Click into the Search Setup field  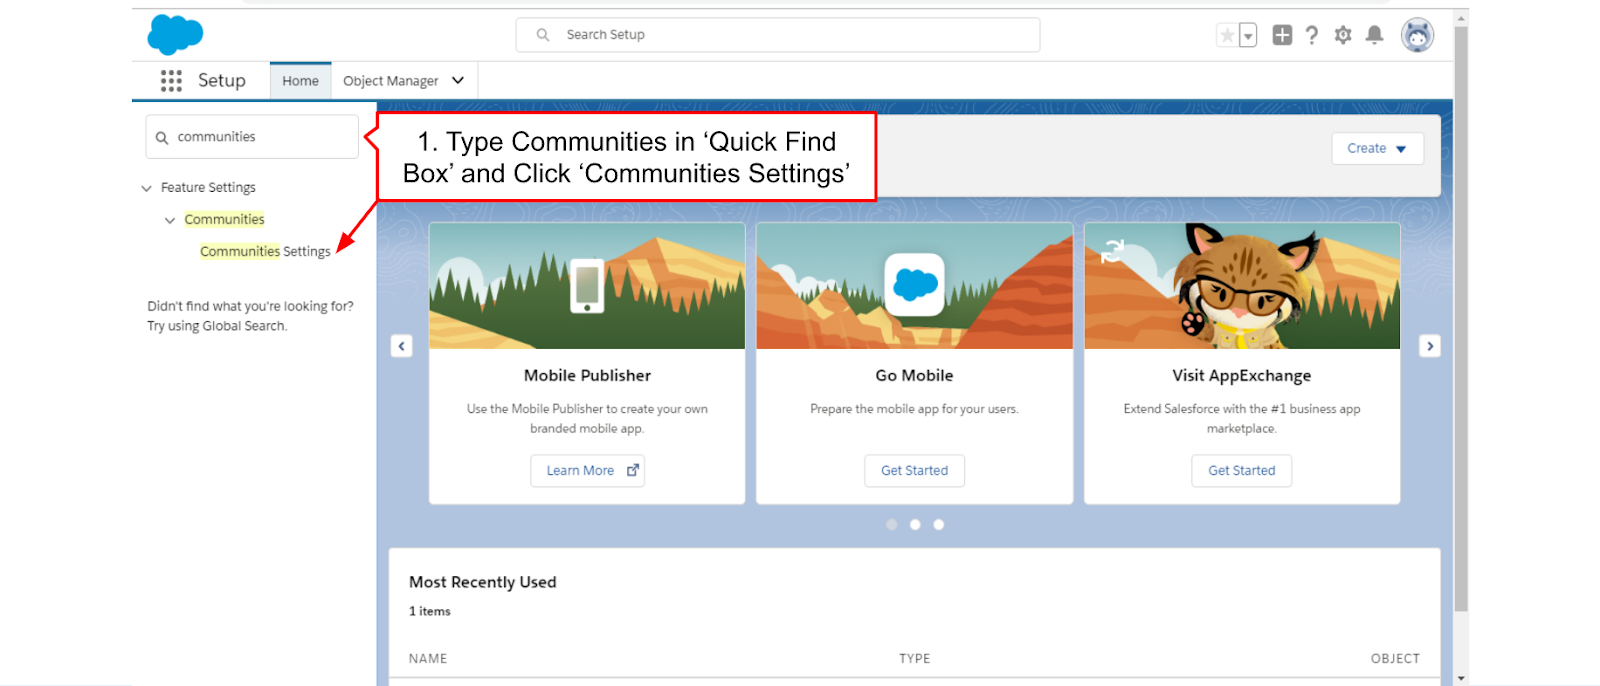click(x=778, y=35)
